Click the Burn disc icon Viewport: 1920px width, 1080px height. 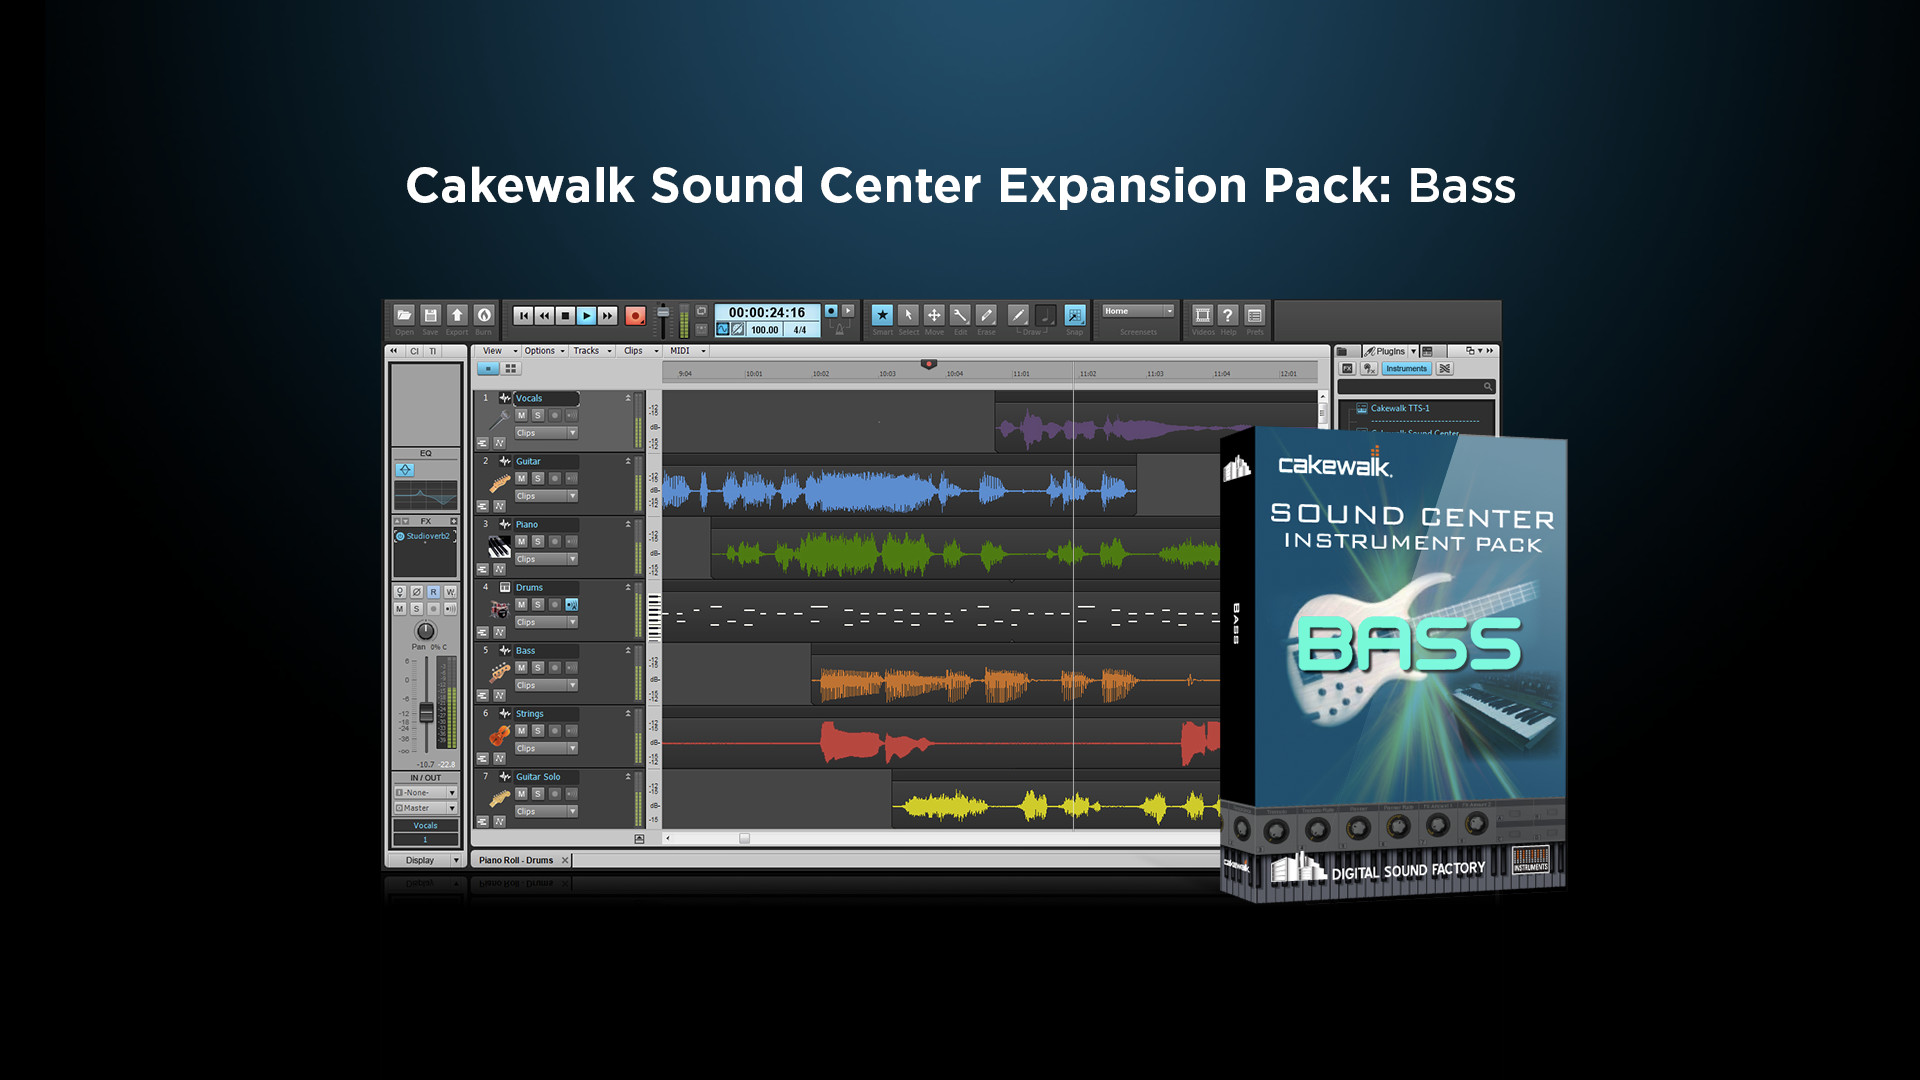click(x=484, y=315)
